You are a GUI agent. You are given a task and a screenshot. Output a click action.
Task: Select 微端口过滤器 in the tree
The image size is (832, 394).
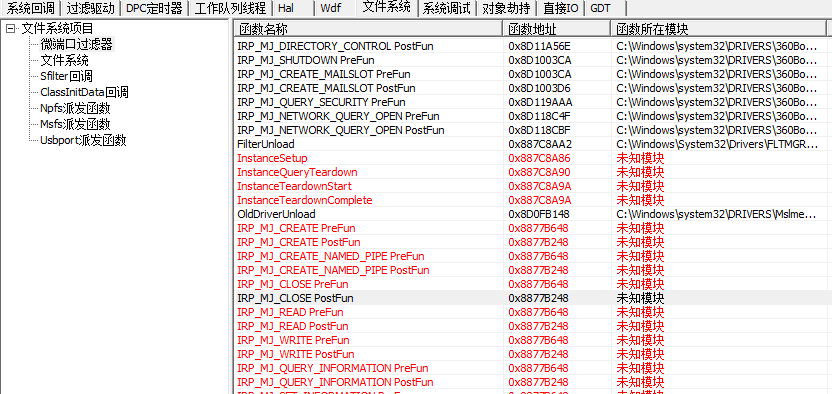click(x=76, y=45)
